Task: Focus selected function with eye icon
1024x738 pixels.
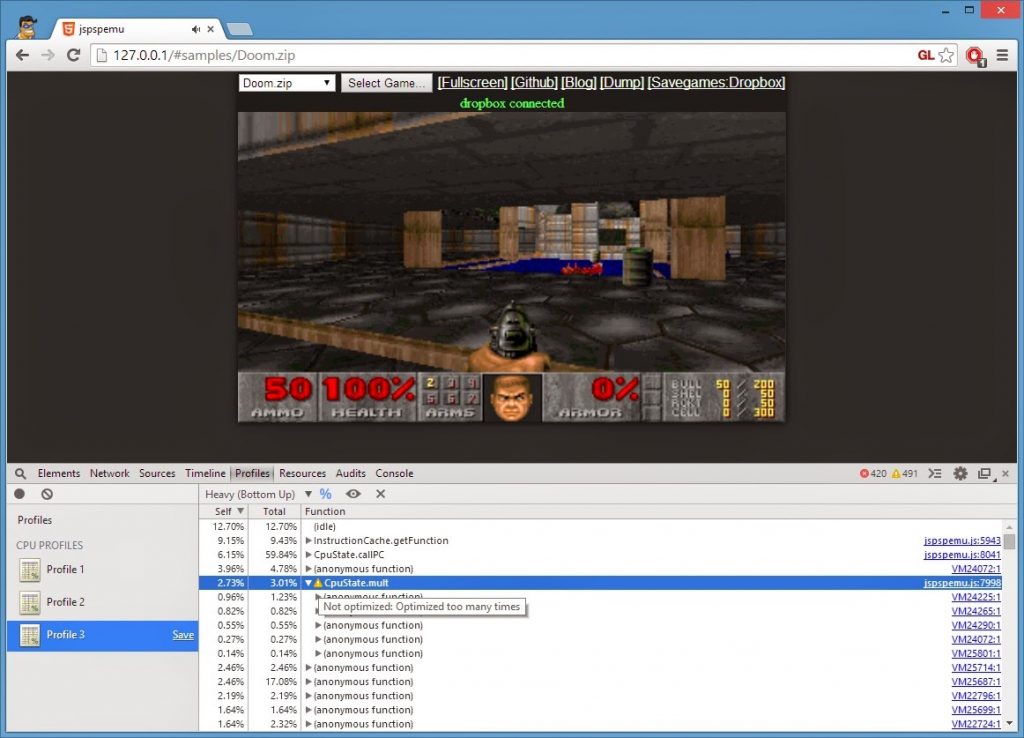Action: 353,494
